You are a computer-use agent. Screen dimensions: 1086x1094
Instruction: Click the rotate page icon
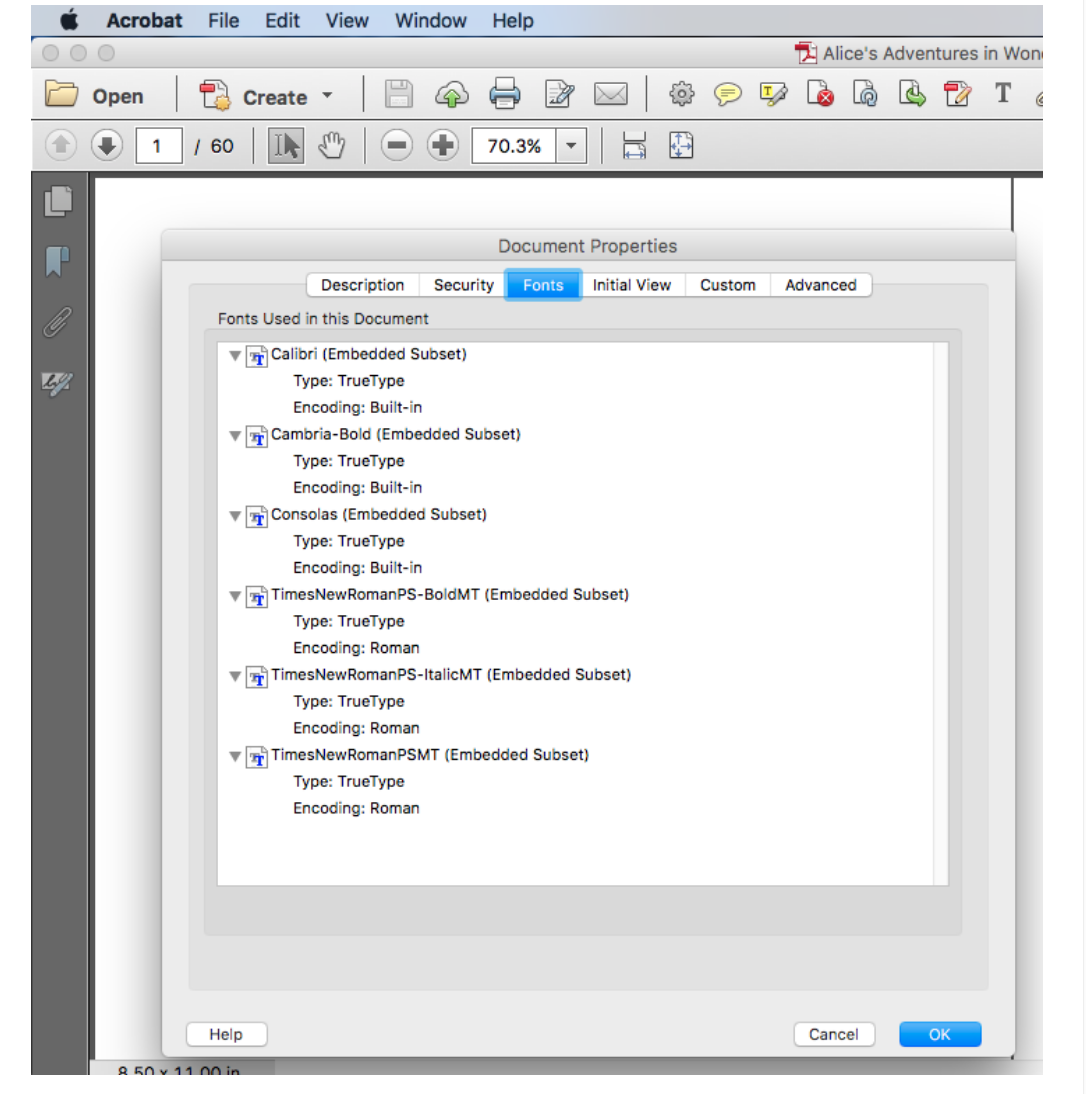tap(866, 93)
